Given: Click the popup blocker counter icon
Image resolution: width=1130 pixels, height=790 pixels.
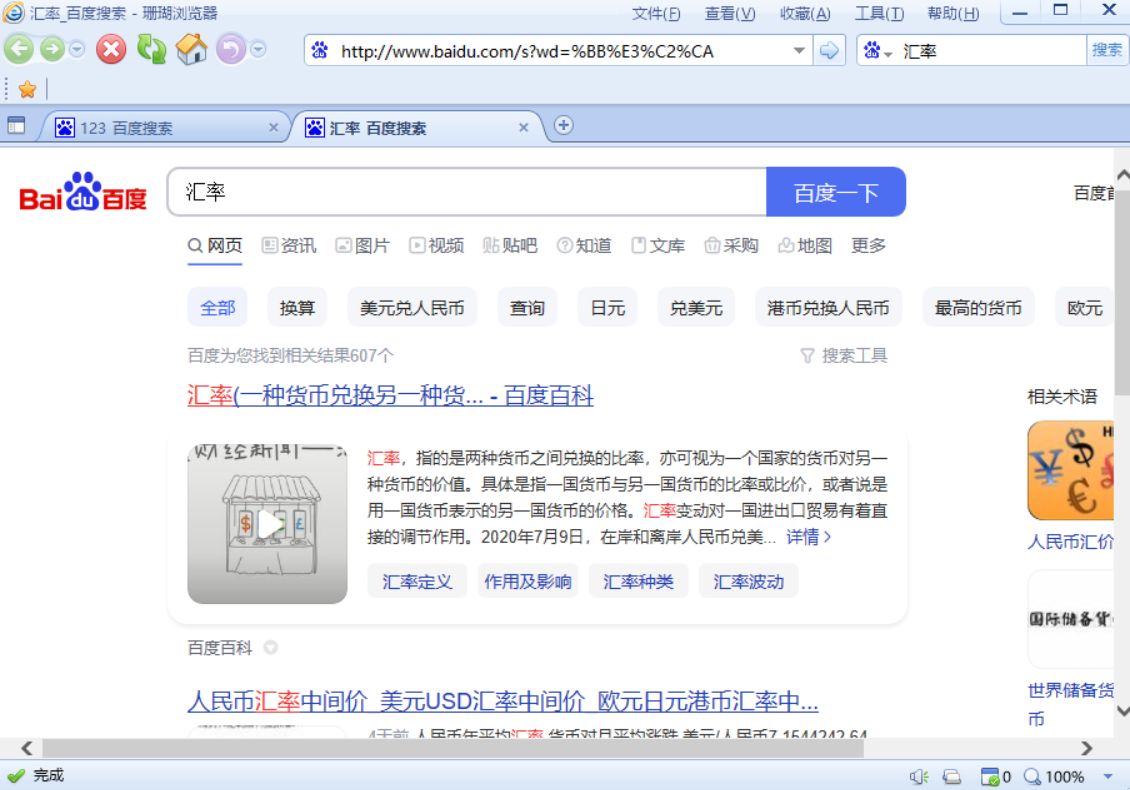Looking at the screenshot, I should [990, 776].
